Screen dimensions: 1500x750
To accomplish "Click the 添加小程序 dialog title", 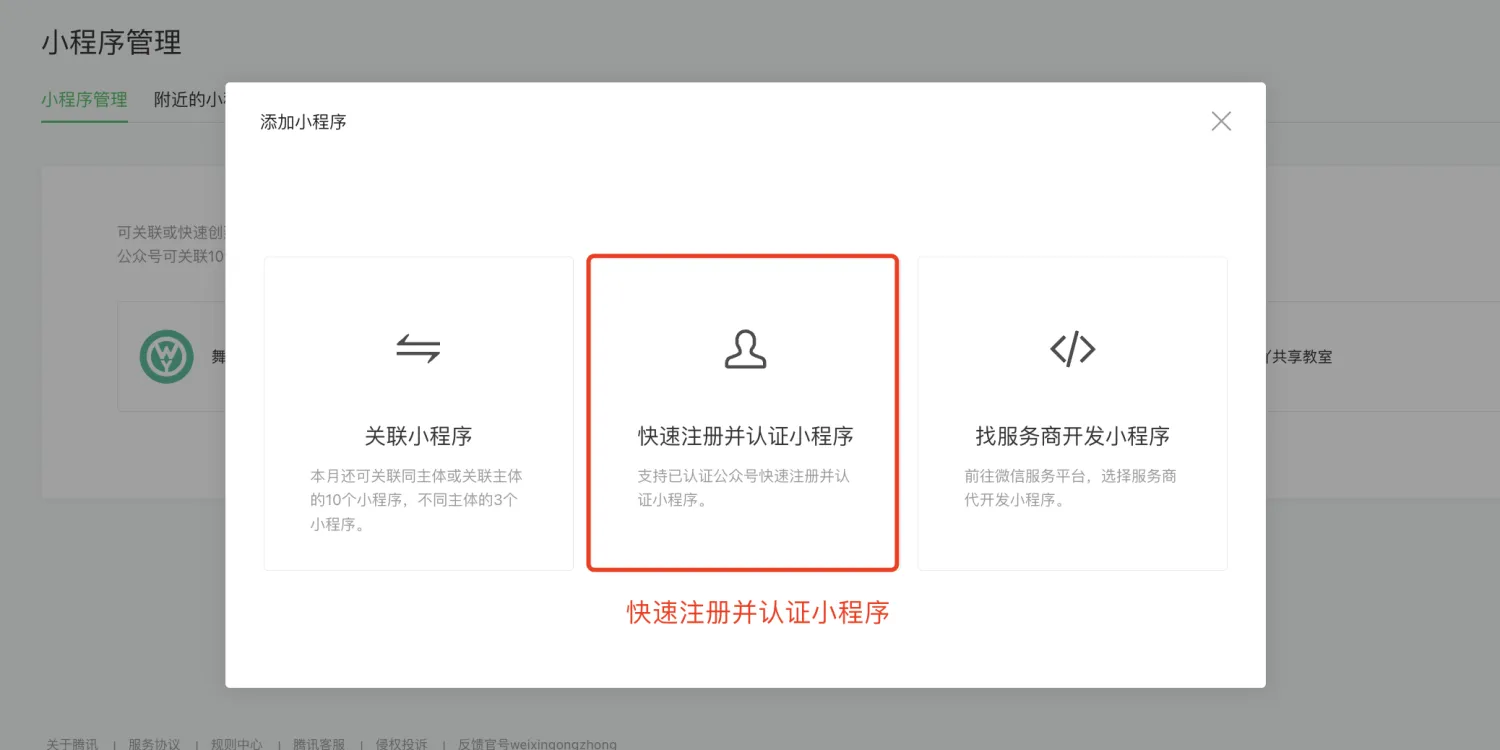I will [x=303, y=122].
